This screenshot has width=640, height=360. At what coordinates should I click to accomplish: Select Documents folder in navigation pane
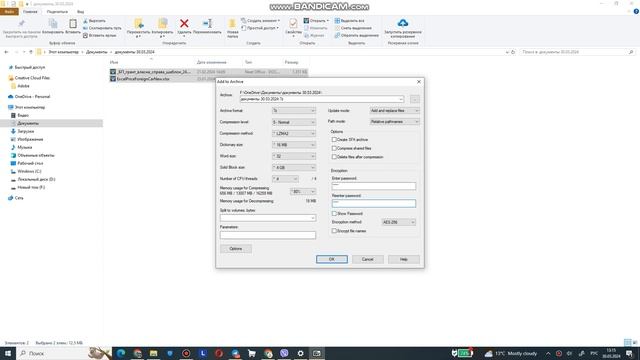click(28, 123)
